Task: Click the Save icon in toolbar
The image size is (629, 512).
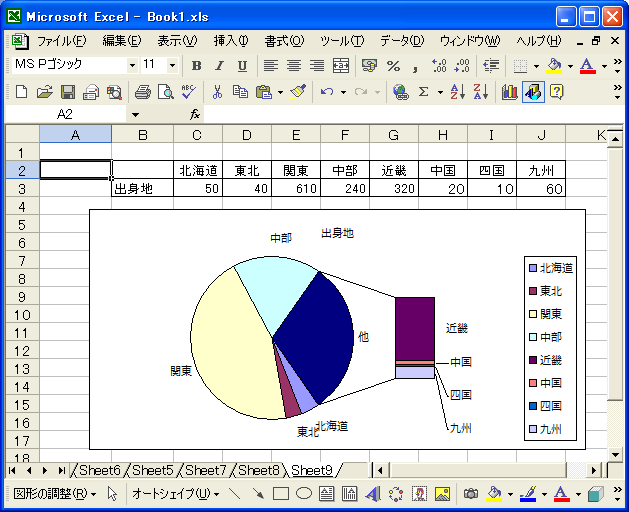Action: [x=67, y=92]
